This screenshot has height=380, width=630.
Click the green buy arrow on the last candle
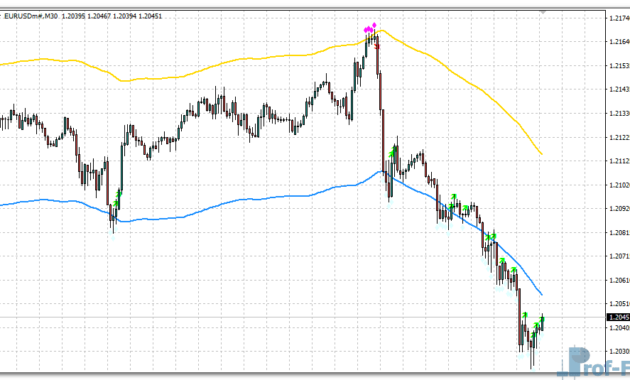click(x=542, y=319)
